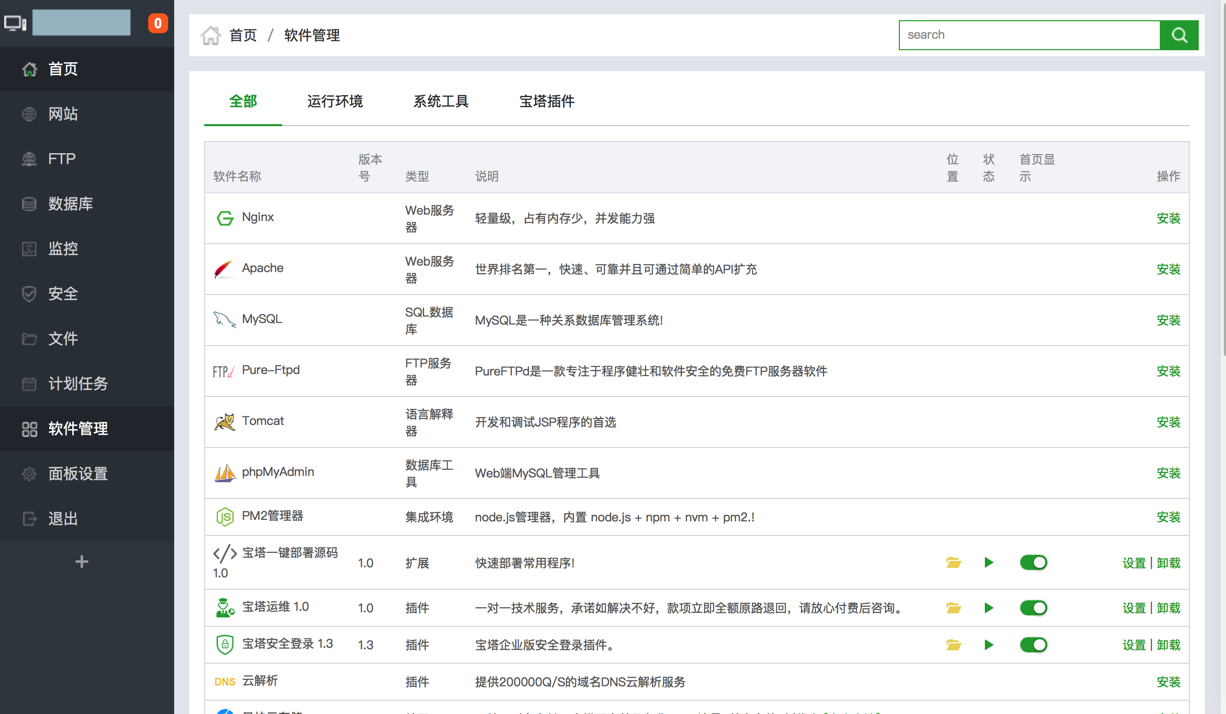The height and width of the screenshot is (714, 1226).
Task: Uninstall 宝塔一键部署源码 via 卸载
Action: (1168, 563)
